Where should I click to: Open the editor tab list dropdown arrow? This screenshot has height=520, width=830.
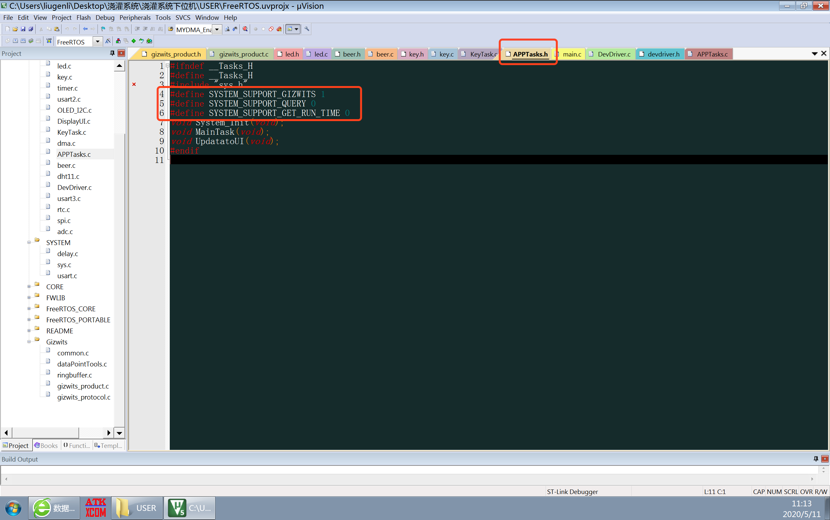[815, 53]
